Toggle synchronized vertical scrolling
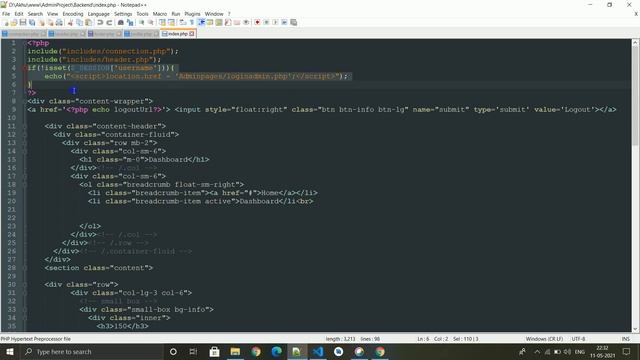Screen dimensions: 640x360 [162, 22]
